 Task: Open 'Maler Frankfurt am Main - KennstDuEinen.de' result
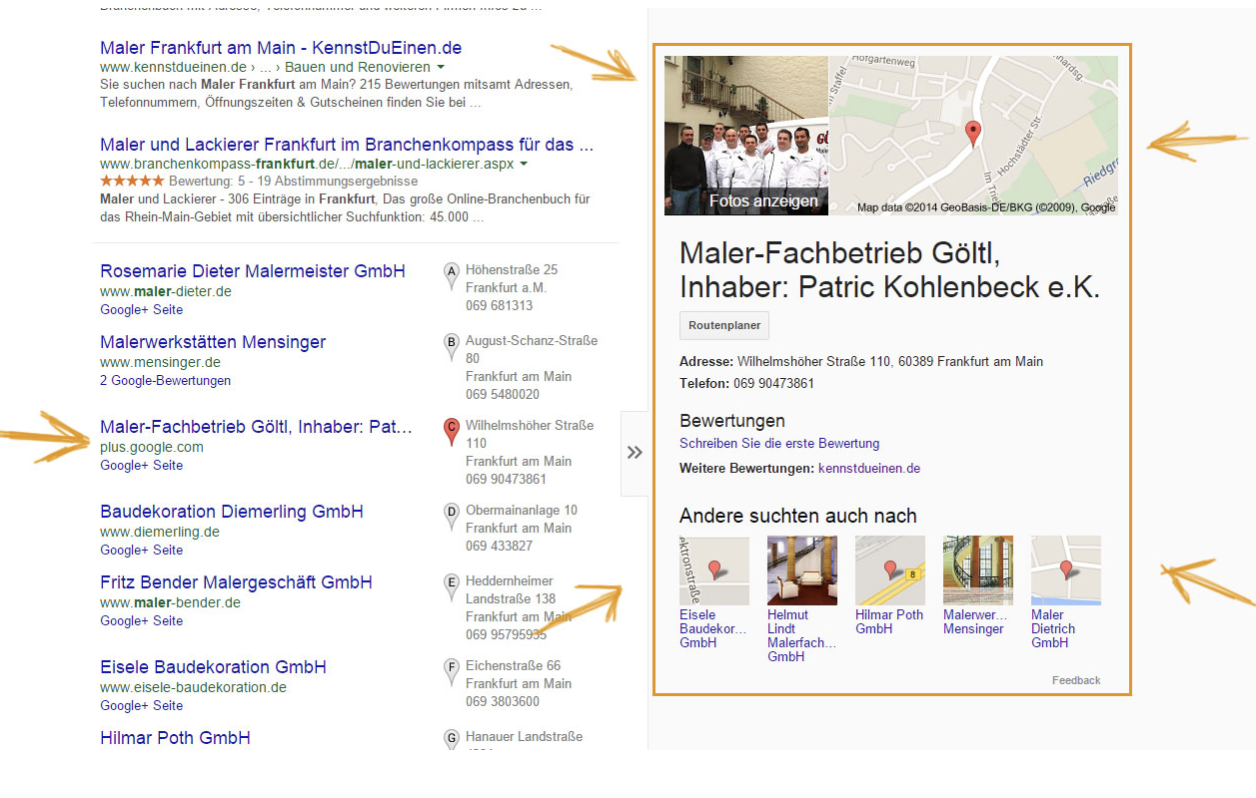tap(281, 48)
